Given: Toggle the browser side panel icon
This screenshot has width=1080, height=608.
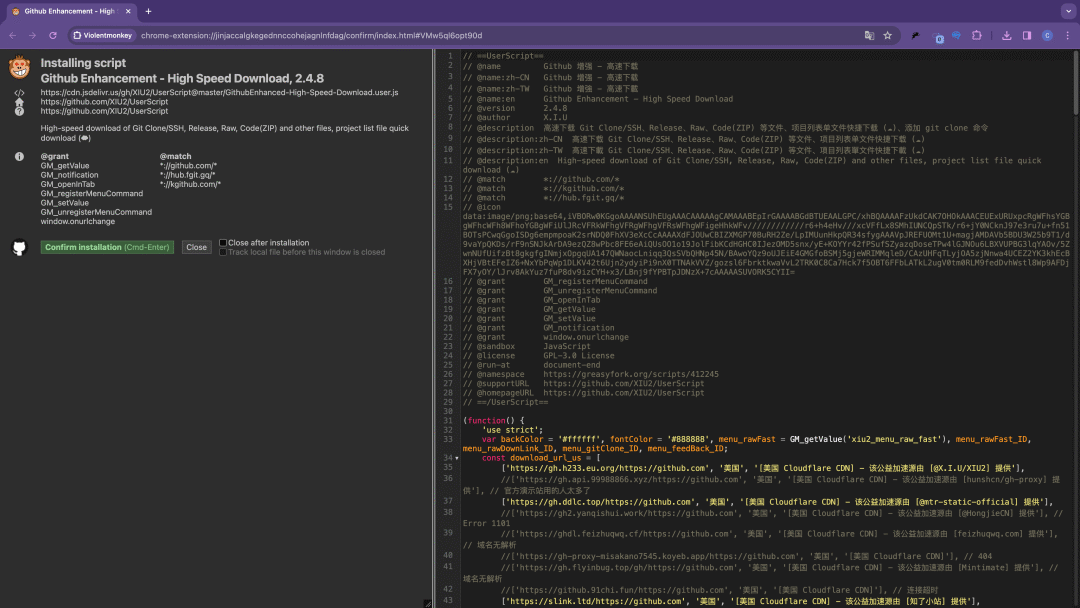Looking at the screenshot, I should point(1027,35).
